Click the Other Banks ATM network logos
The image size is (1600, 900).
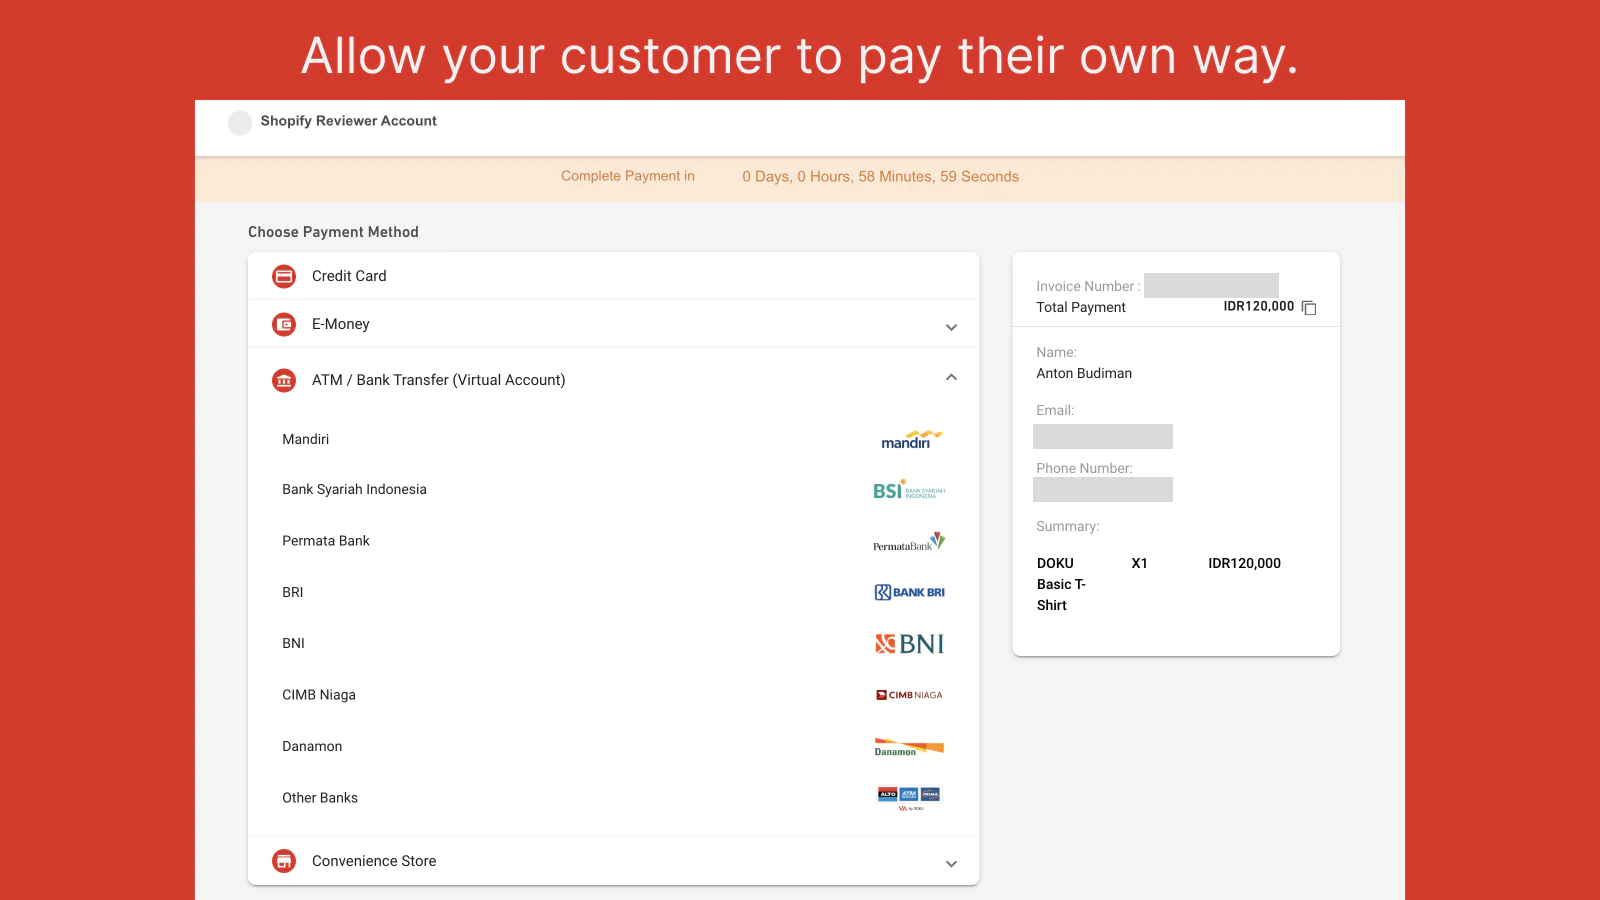point(909,797)
